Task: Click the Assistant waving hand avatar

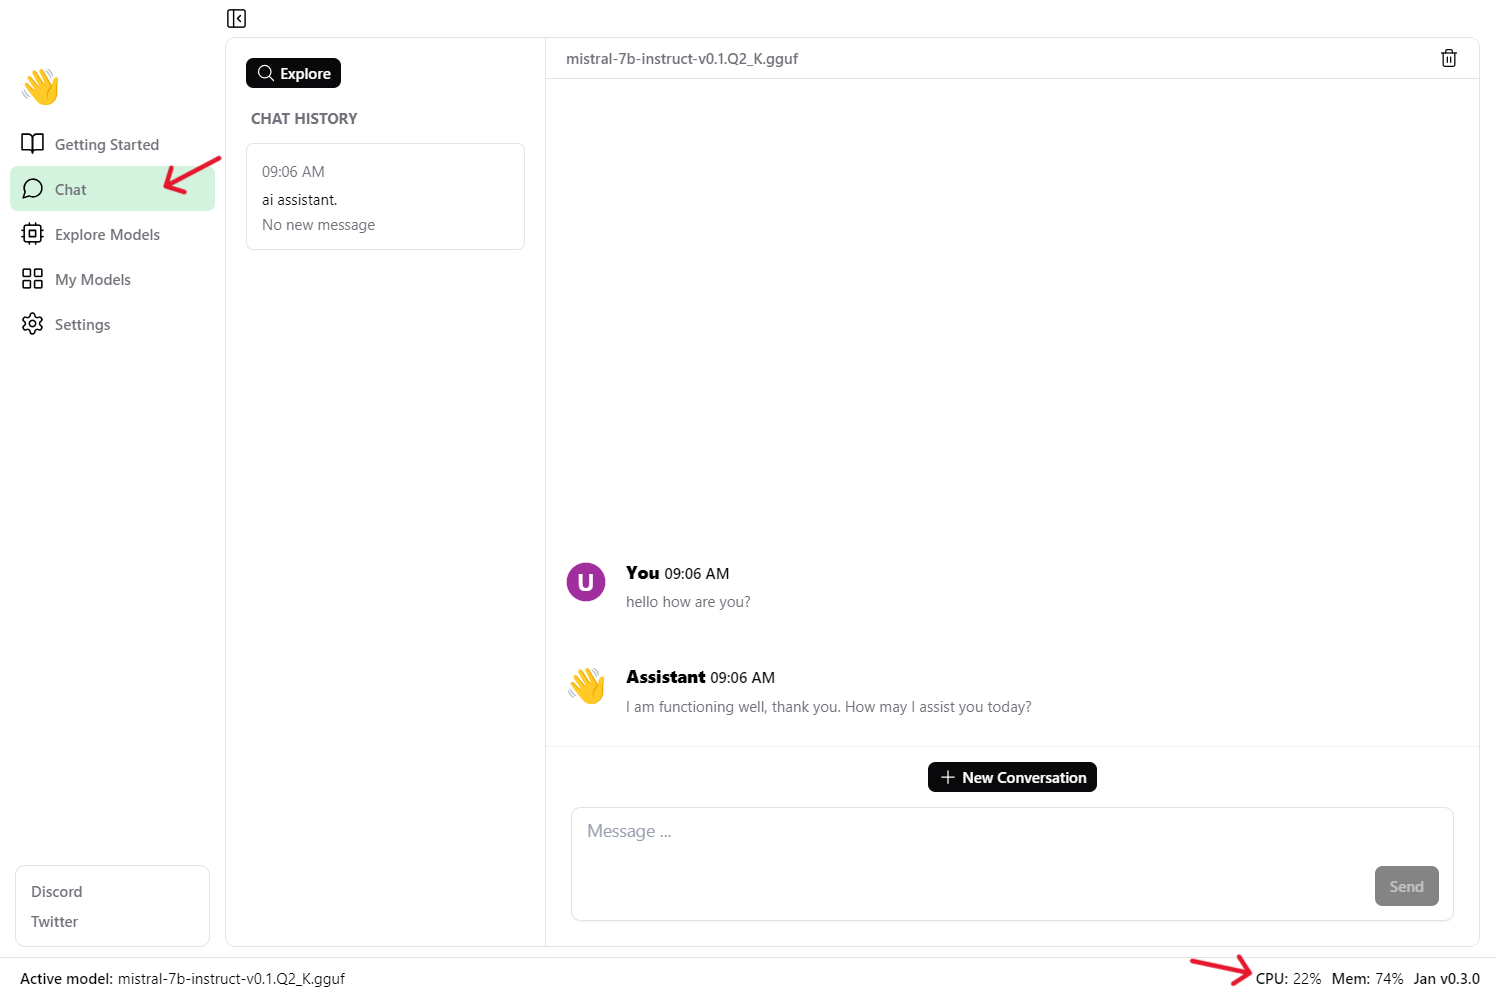Action: [x=587, y=686]
